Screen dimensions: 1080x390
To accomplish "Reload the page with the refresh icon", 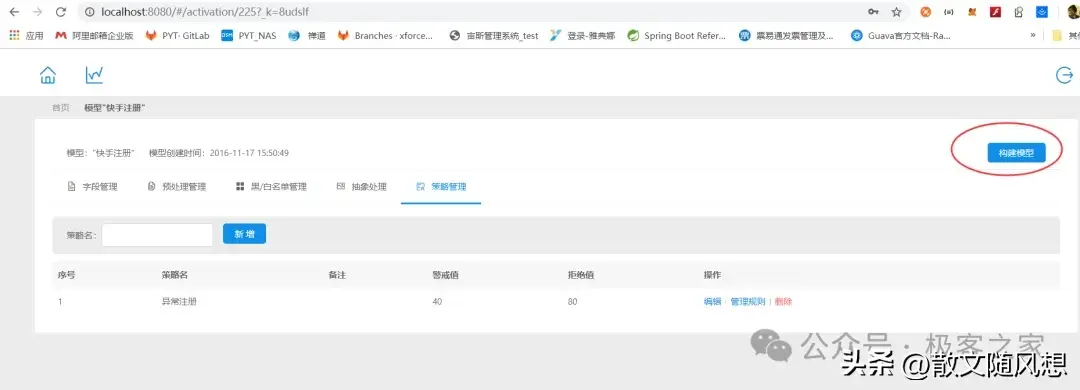I will 61,12.
